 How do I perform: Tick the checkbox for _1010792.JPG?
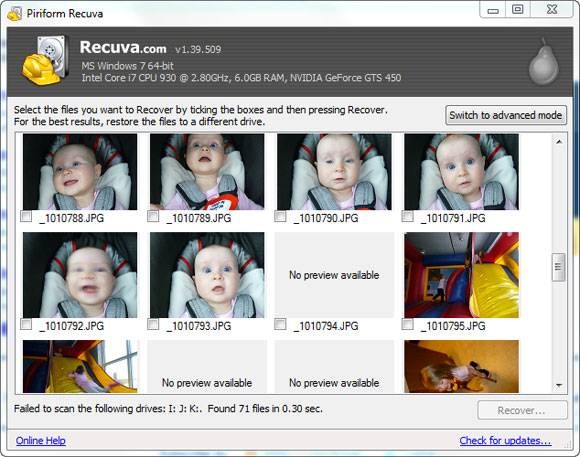(x=26, y=325)
